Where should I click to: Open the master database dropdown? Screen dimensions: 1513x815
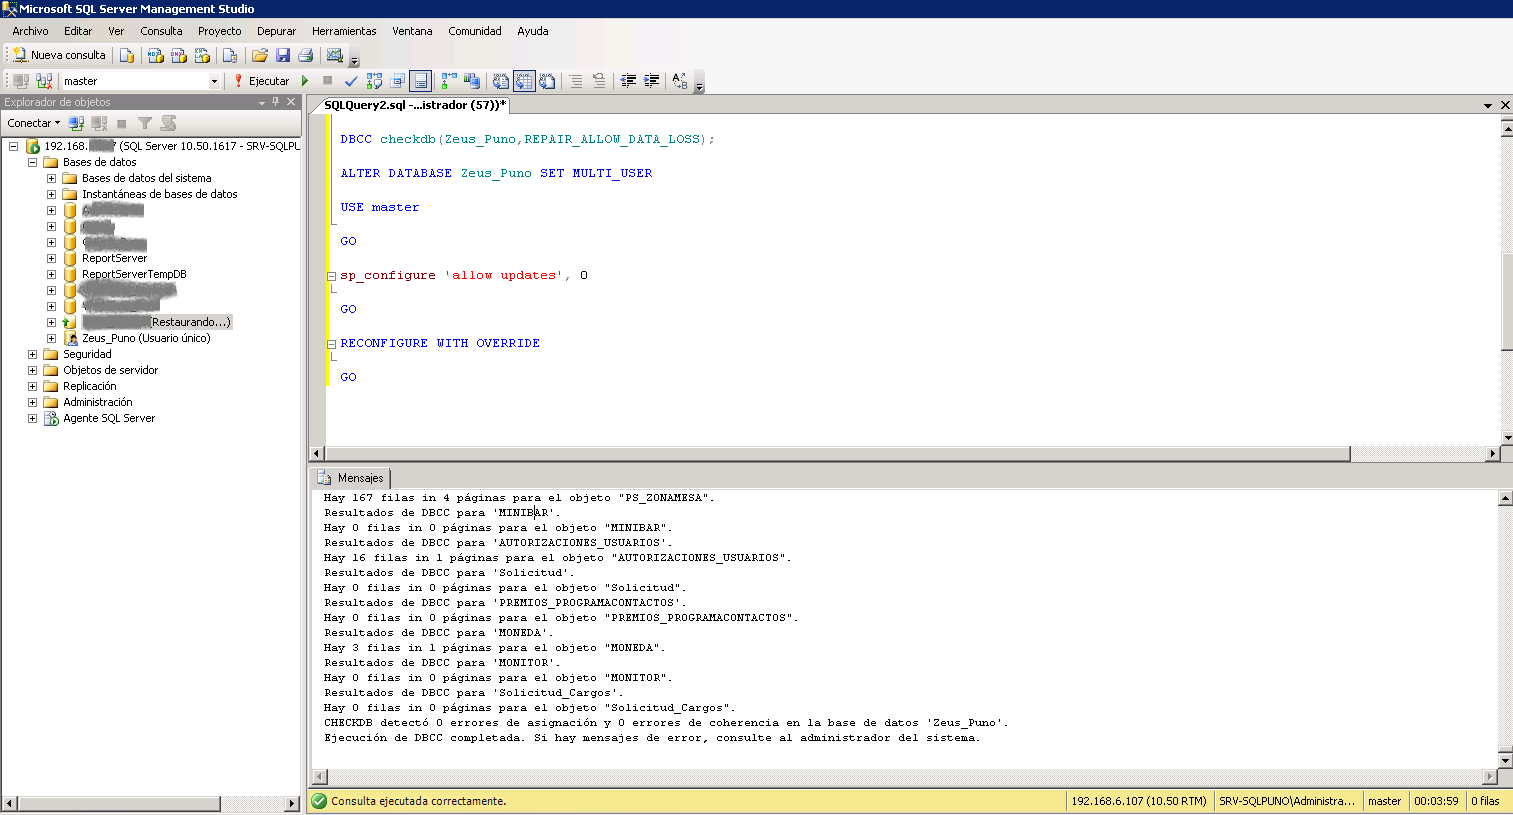coord(214,81)
